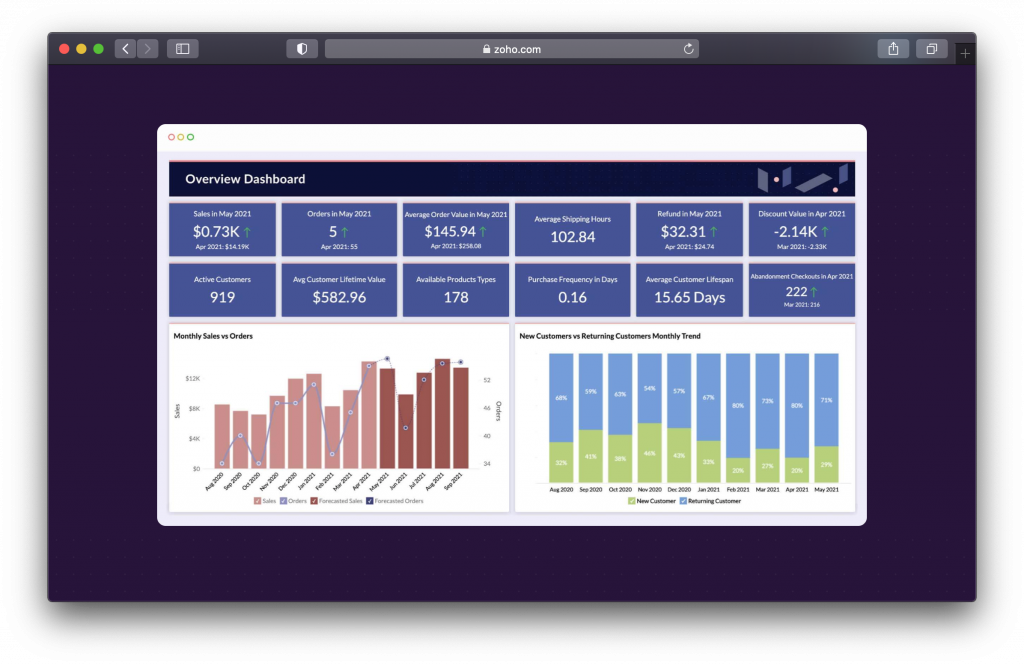The height and width of the screenshot is (665, 1024).
Task: Click the "Apr 2021: $14.19K" comparison text
Action: click(x=222, y=247)
